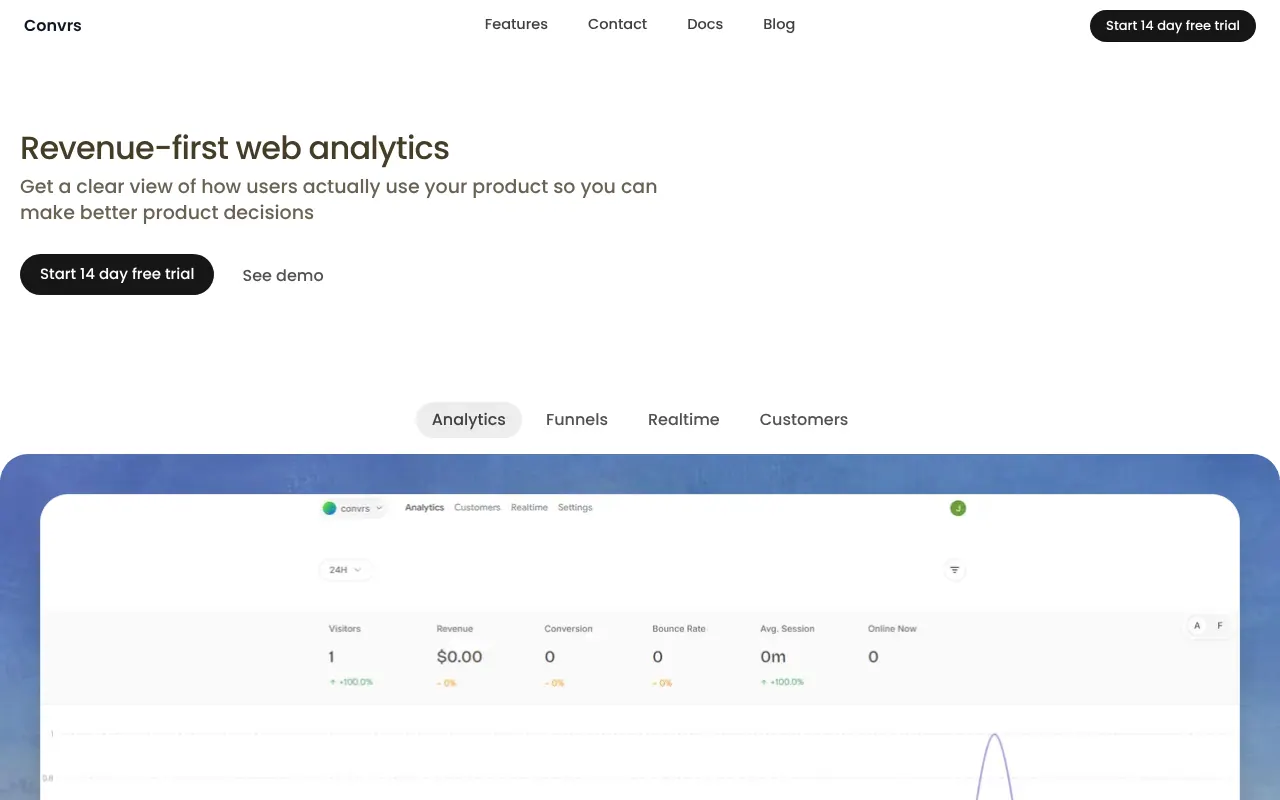Click the Bounce Rate metric

coord(679,656)
